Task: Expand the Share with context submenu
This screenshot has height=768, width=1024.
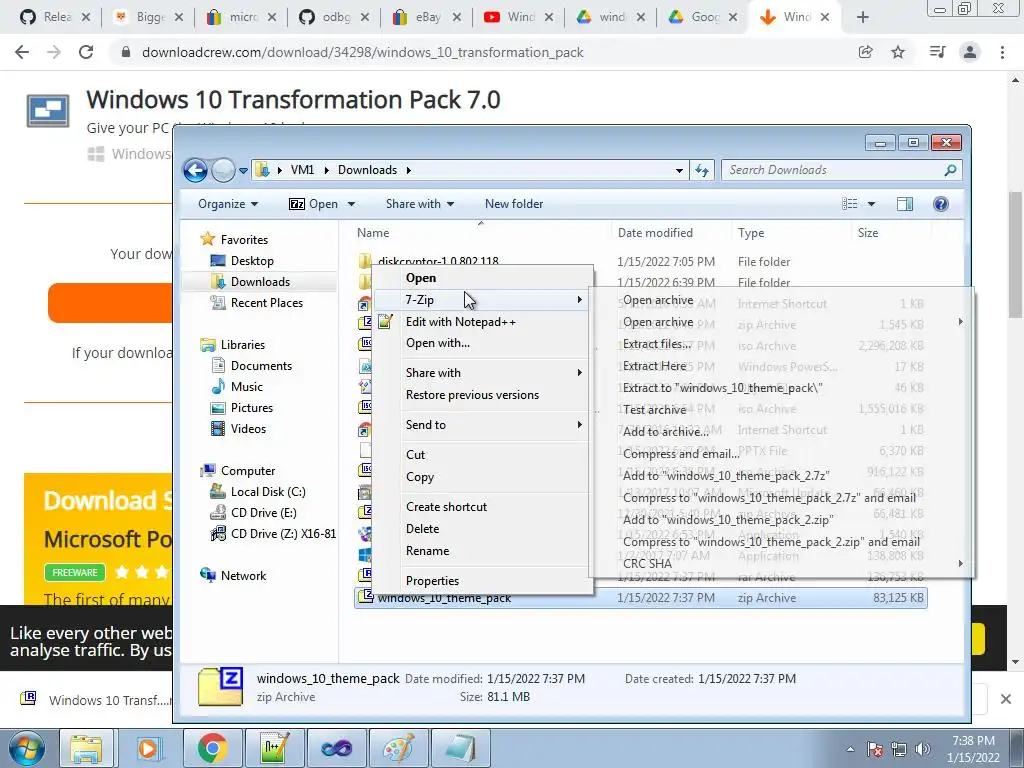Action: pos(482,373)
